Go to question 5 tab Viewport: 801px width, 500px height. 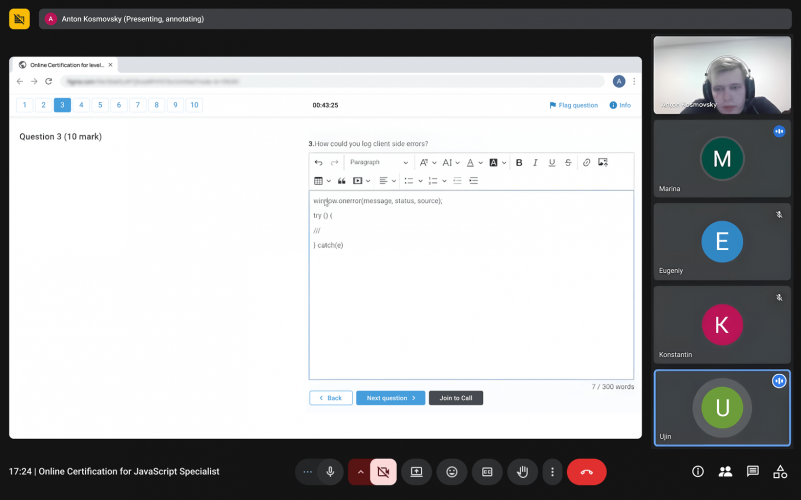(100, 105)
